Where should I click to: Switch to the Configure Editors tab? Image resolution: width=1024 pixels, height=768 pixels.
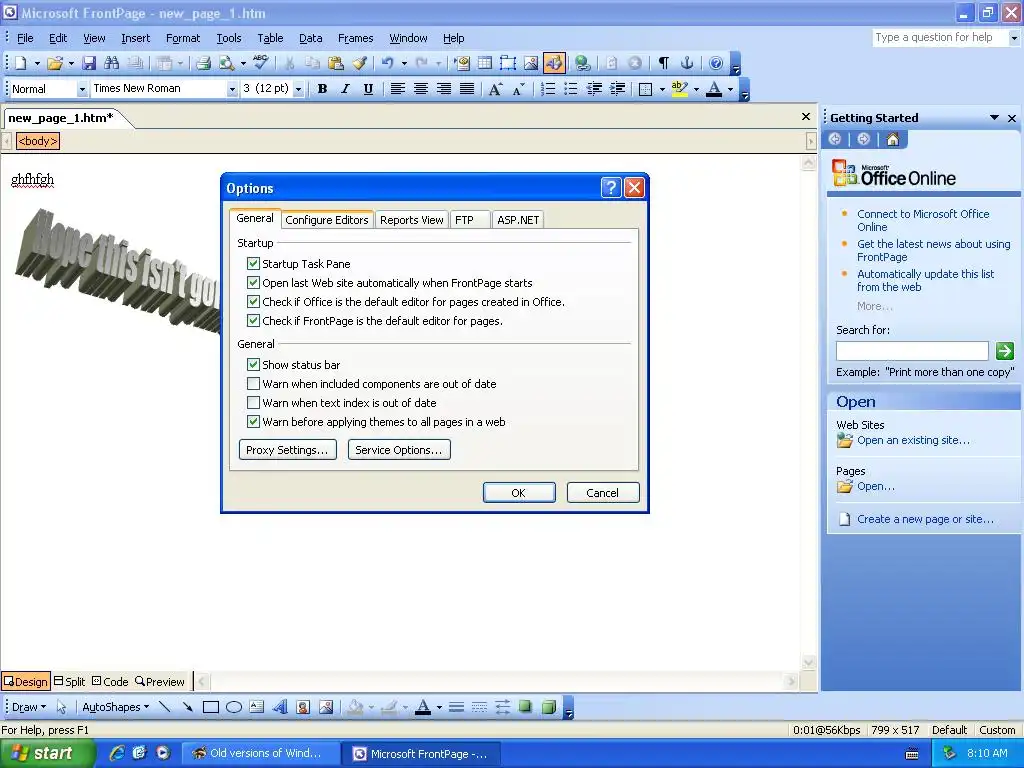point(327,220)
